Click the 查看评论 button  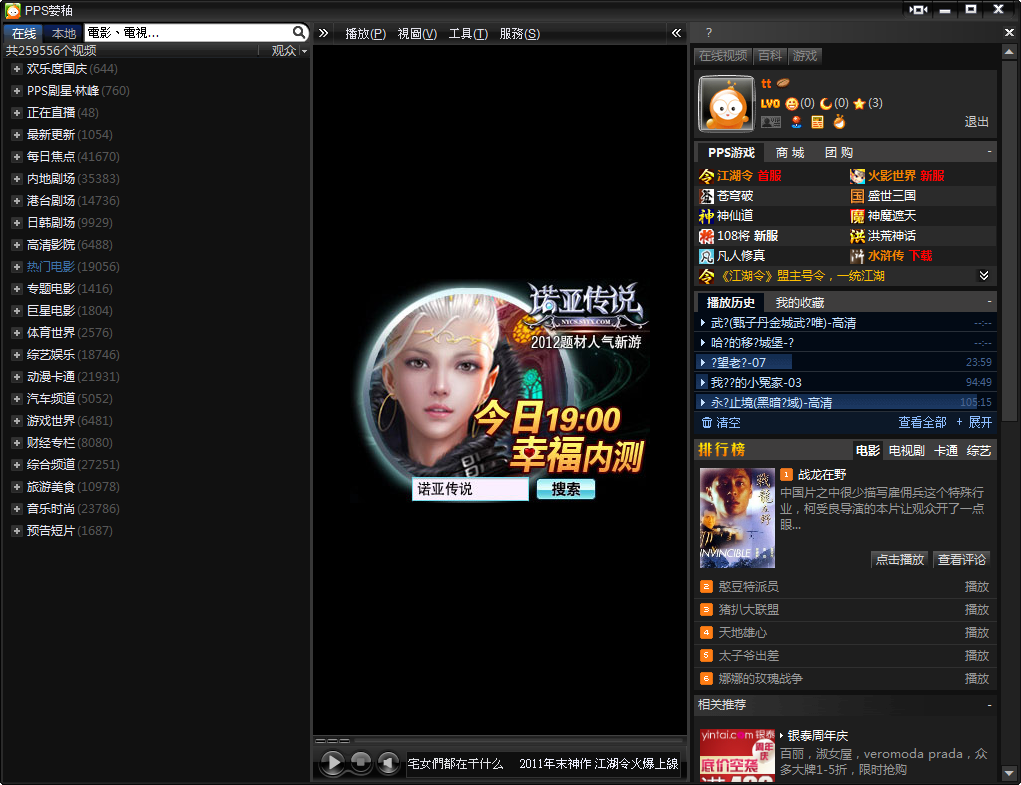tap(962, 559)
